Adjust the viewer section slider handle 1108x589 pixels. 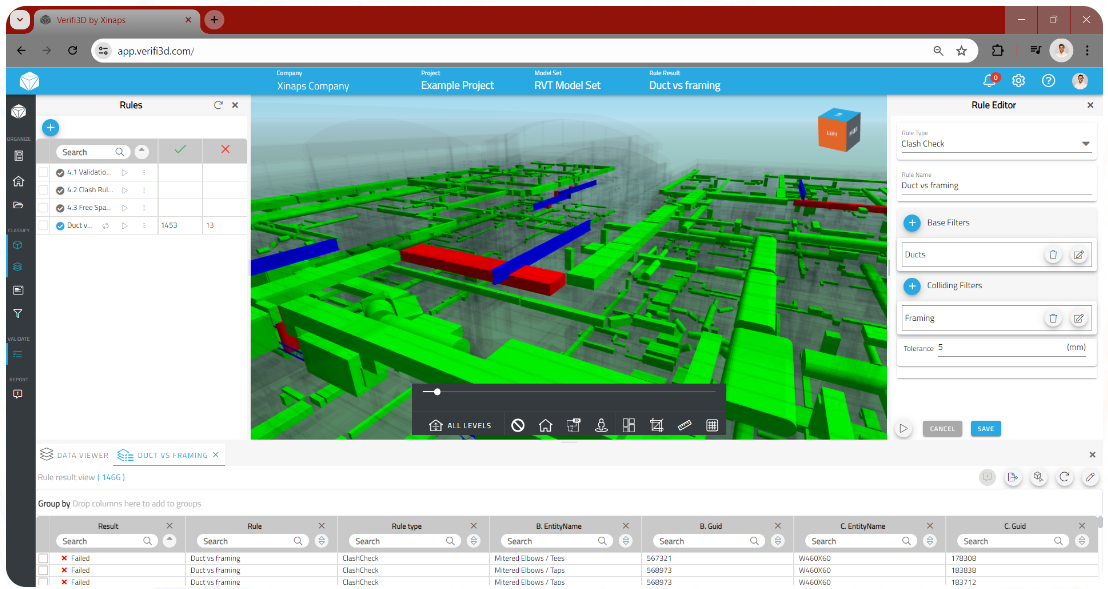[x=437, y=392]
